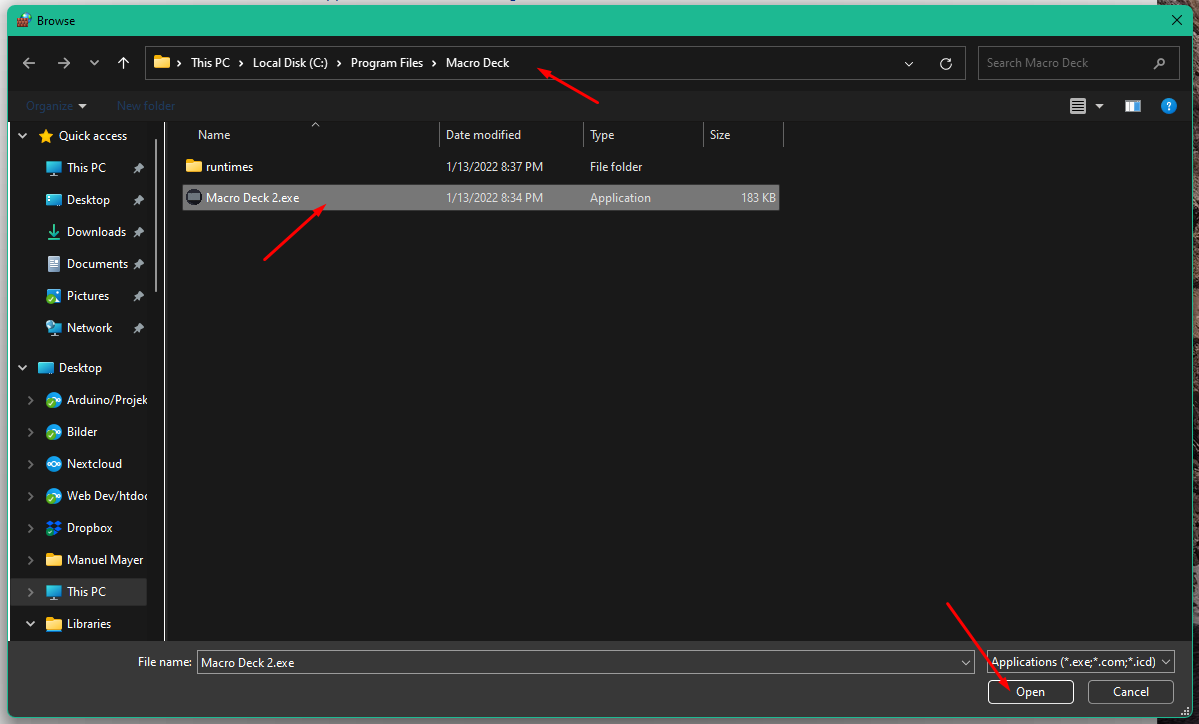Click the Pictures icon in sidebar

click(x=54, y=296)
